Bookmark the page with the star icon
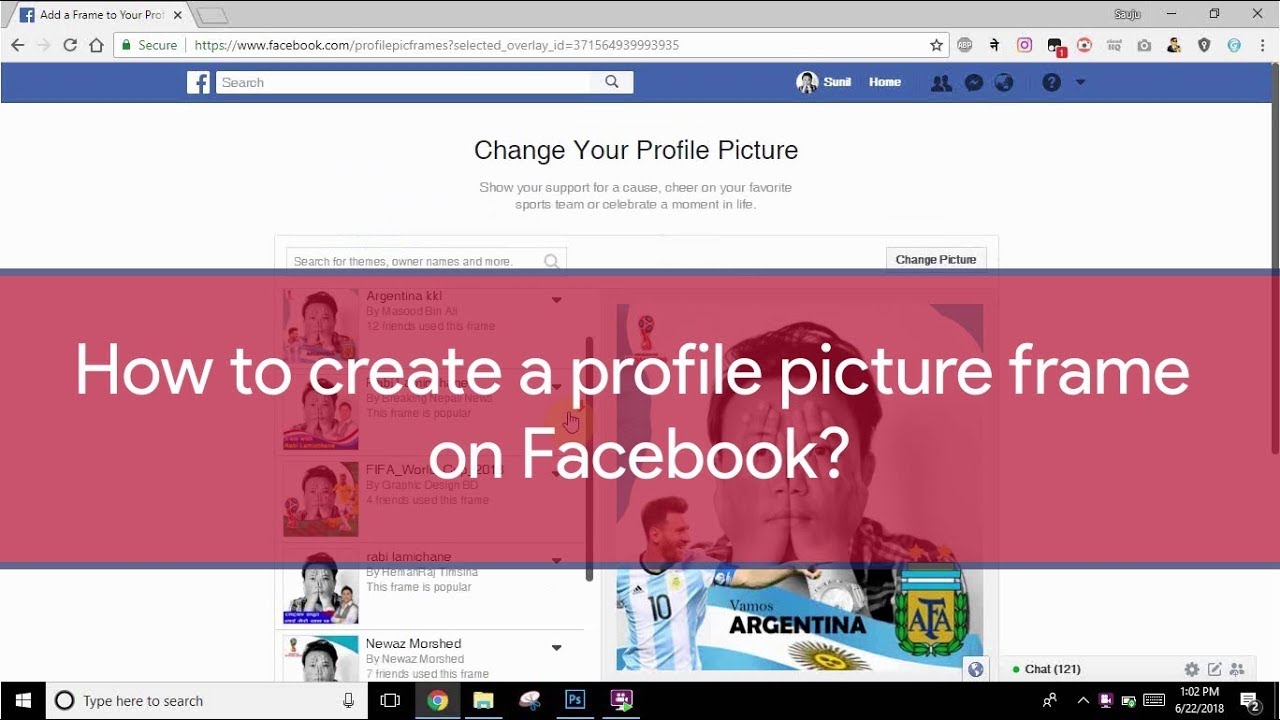Screen dimensions: 1280x720 pyautogui.click(x=936, y=45)
